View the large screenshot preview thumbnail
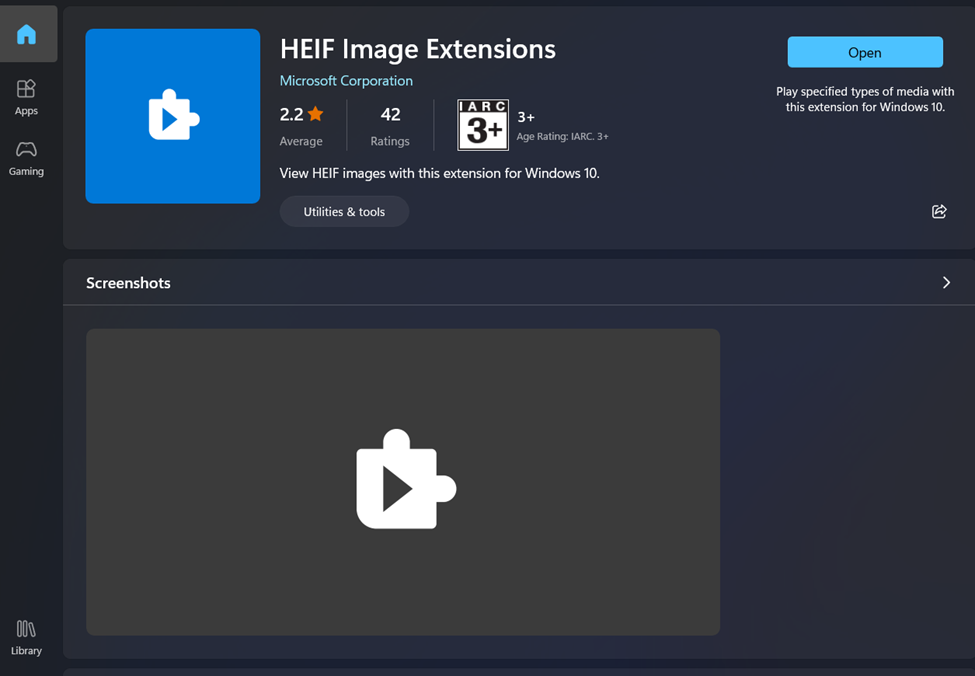 (x=403, y=482)
